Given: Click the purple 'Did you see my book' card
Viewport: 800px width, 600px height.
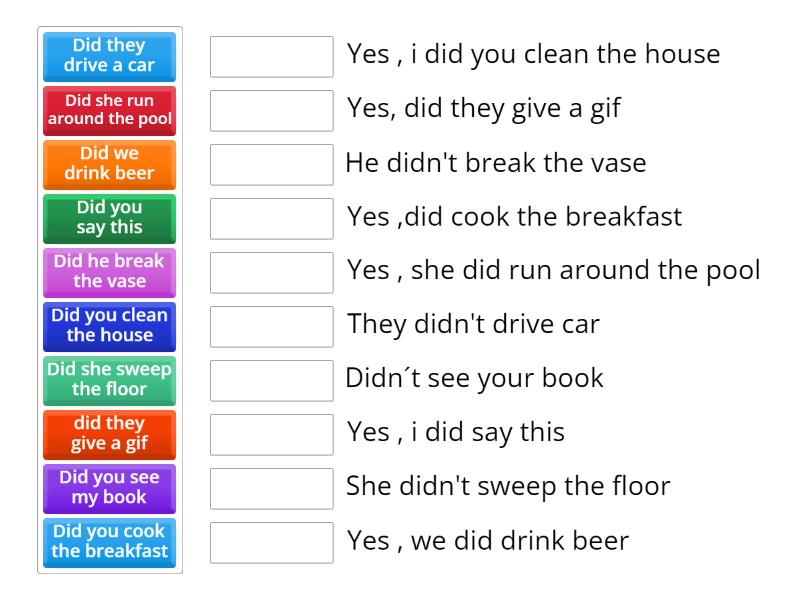Looking at the screenshot, I should point(109,489).
